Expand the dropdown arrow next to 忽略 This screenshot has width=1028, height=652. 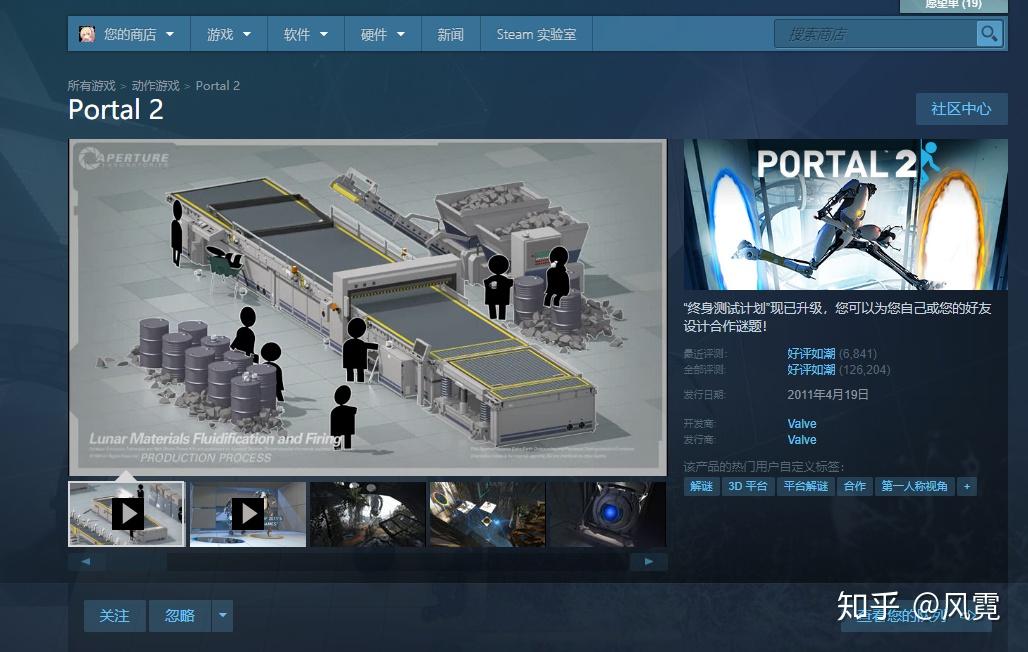coord(222,616)
